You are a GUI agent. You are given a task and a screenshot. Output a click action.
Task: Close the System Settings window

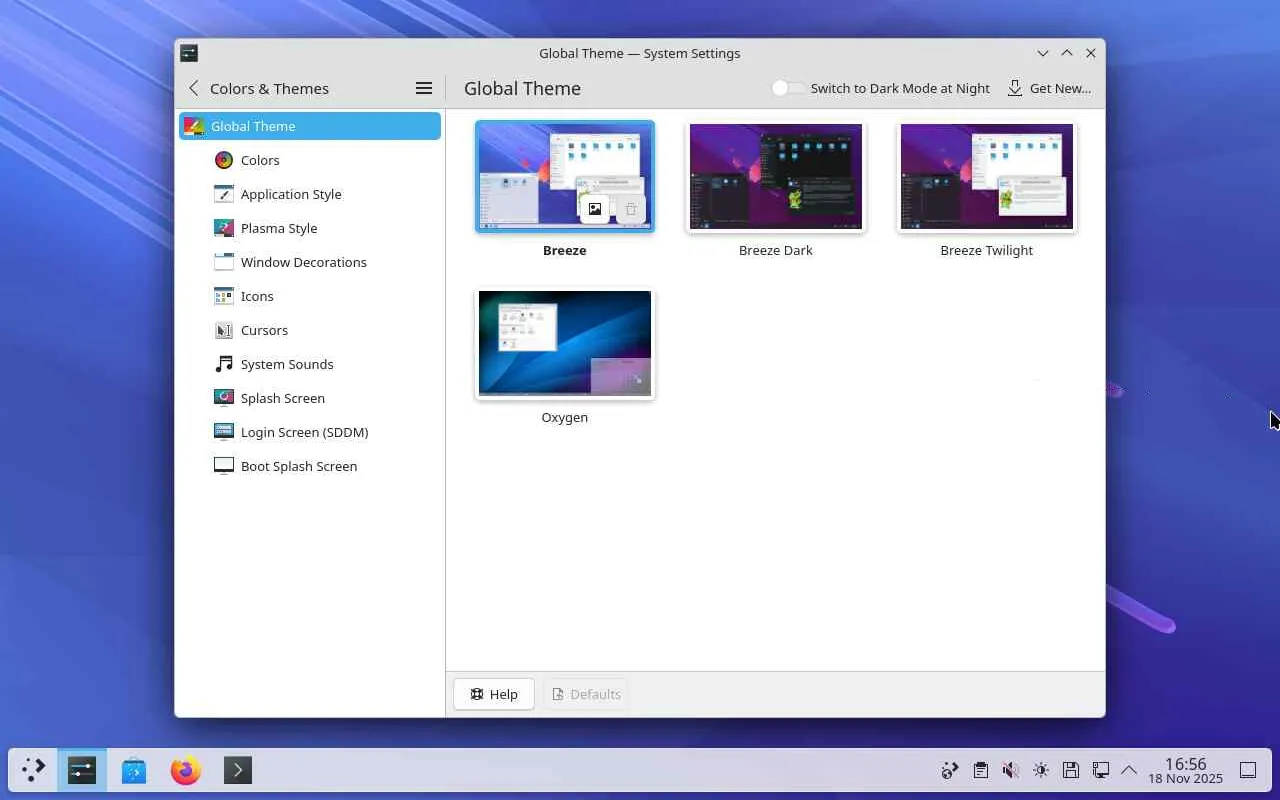pyautogui.click(x=1091, y=53)
